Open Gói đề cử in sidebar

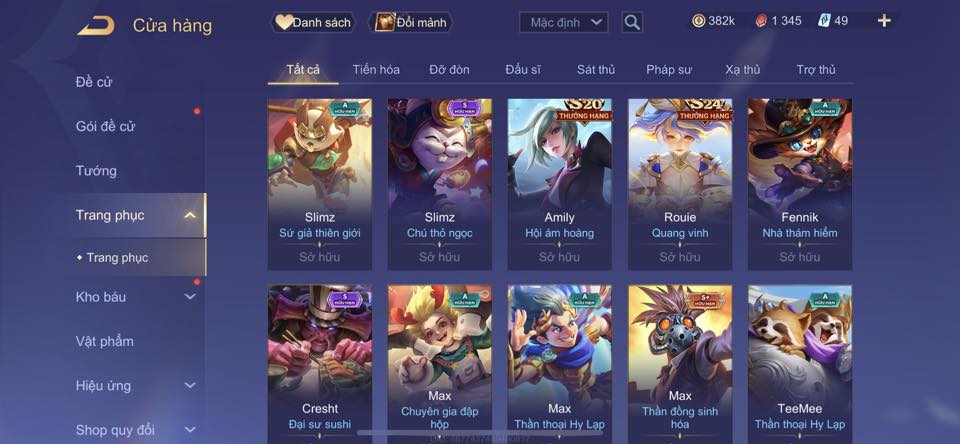pos(105,126)
